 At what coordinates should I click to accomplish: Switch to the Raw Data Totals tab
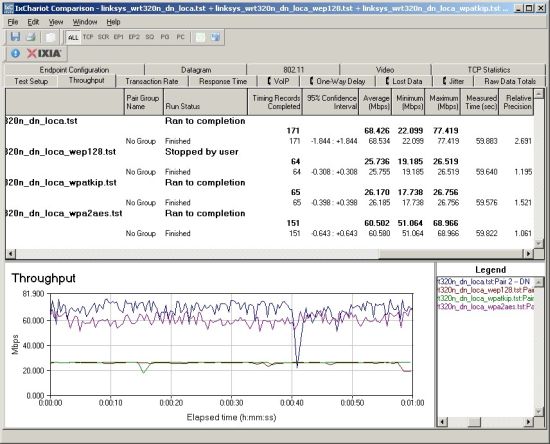[x=510, y=81]
